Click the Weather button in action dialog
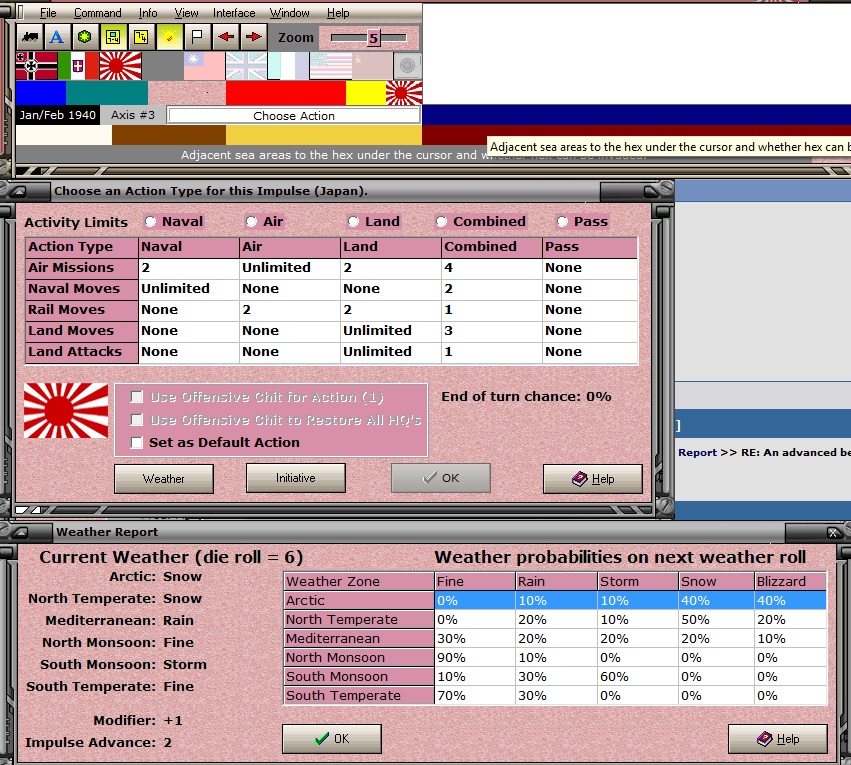Image resolution: width=851 pixels, height=765 pixels. pyautogui.click(x=164, y=479)
